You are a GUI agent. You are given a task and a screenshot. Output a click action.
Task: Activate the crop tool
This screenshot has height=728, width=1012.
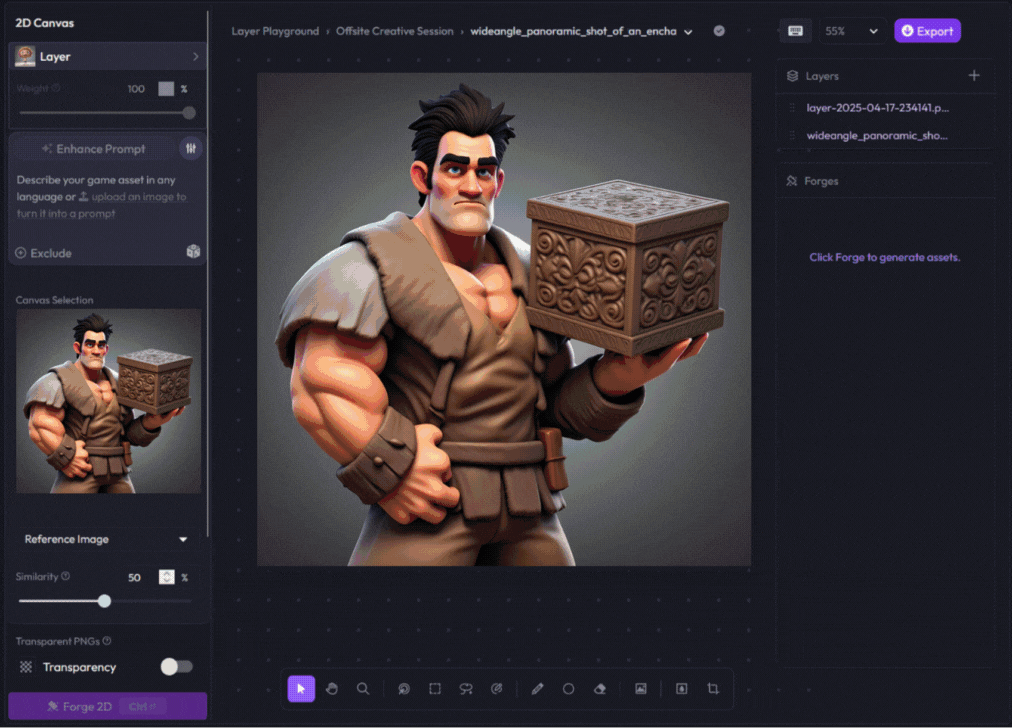(x=713, y=689)
